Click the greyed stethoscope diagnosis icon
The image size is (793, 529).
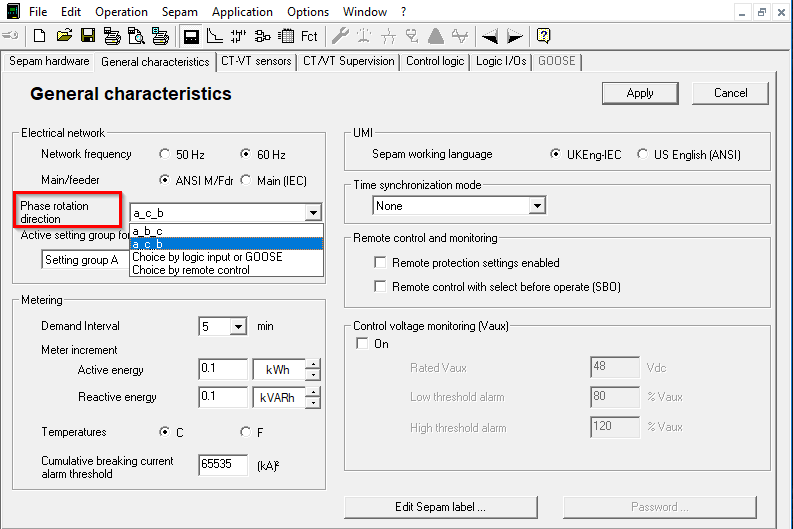tap(412, 36)
